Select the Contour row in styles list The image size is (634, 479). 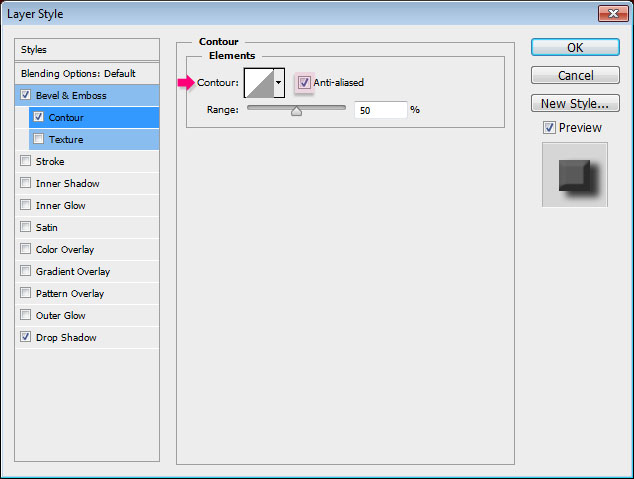(94, 118)
